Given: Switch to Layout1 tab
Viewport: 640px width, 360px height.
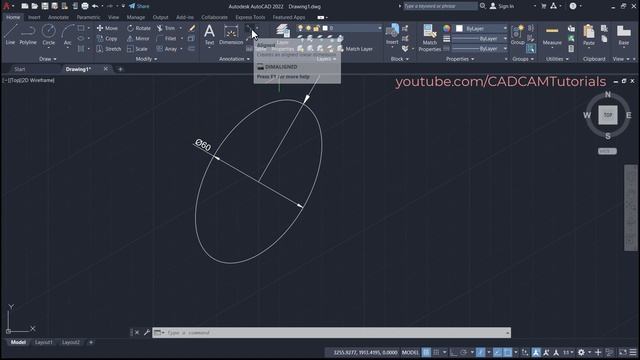Looking at the screenshot, I should (44, 342).
